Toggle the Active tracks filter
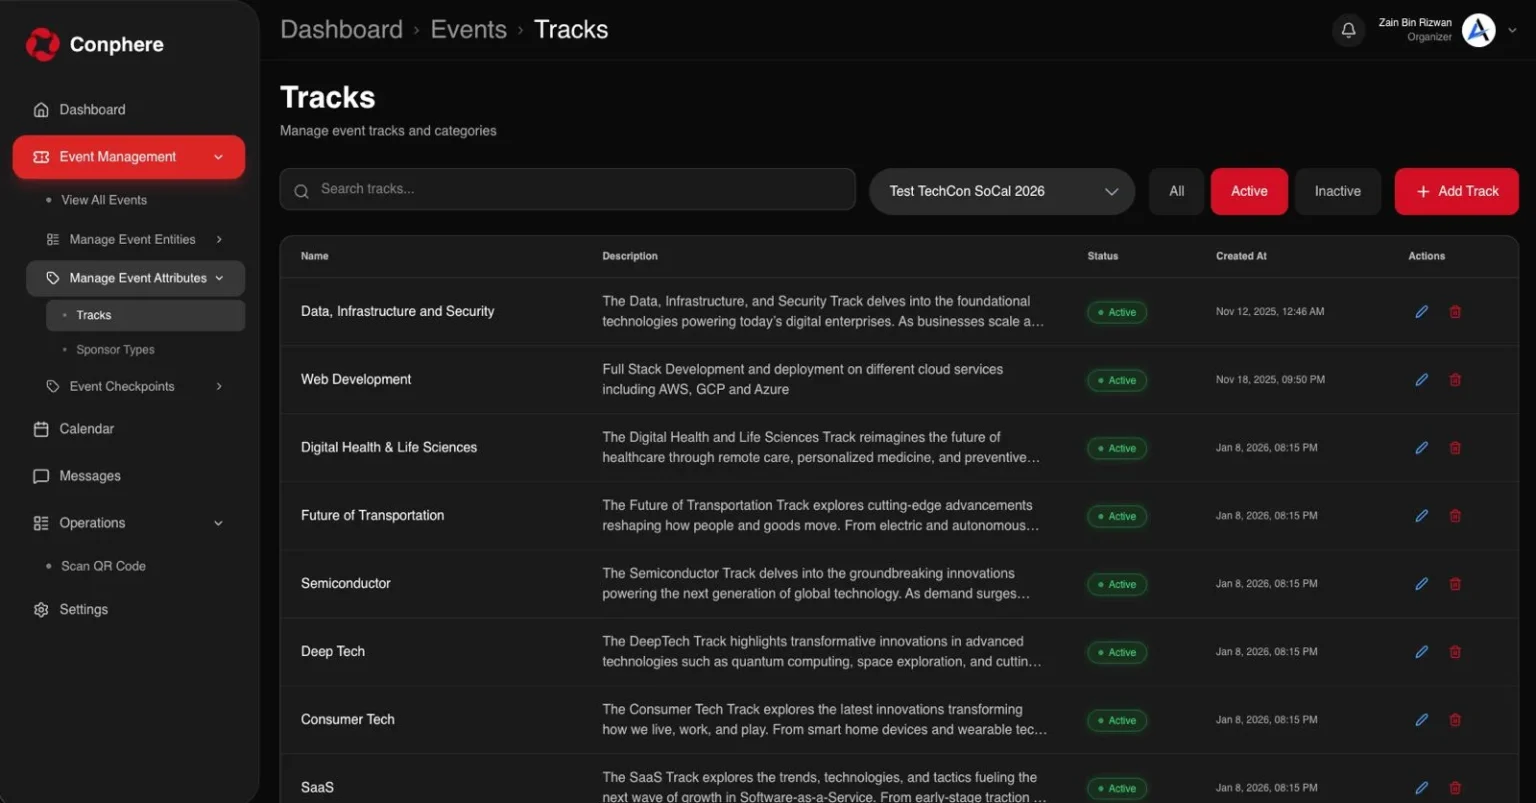This screenshot has width=1536, height=803. [1248, 191]
